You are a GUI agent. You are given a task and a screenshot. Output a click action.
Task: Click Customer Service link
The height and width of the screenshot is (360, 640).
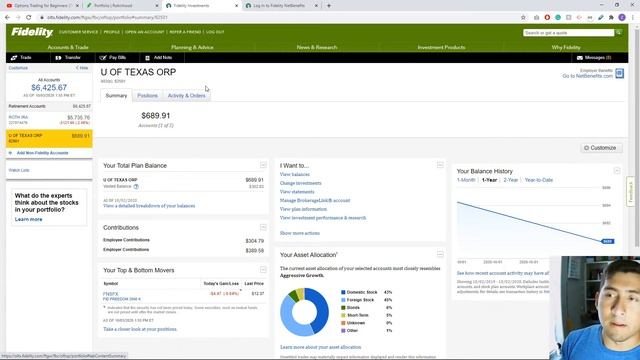point(78,32)
